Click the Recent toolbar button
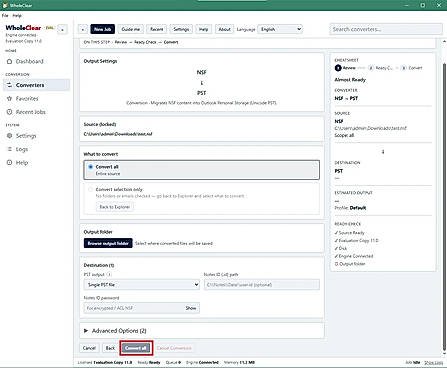 pos(157,29)
